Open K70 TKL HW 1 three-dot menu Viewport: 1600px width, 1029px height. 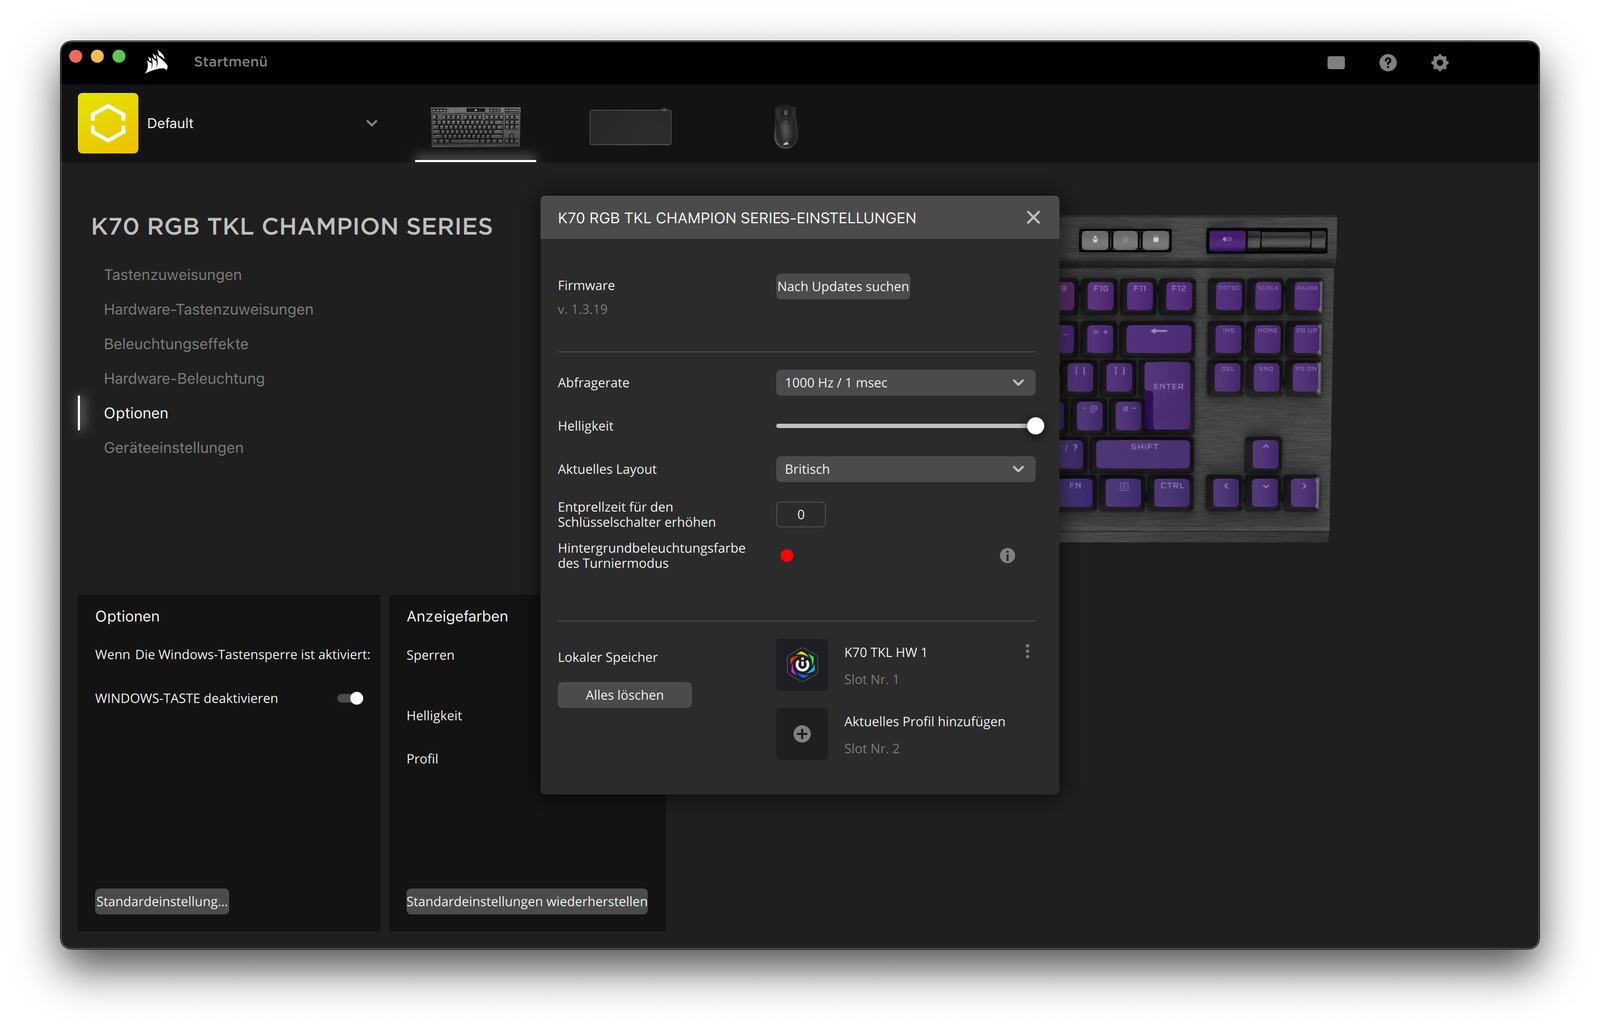coord(1027,652)
